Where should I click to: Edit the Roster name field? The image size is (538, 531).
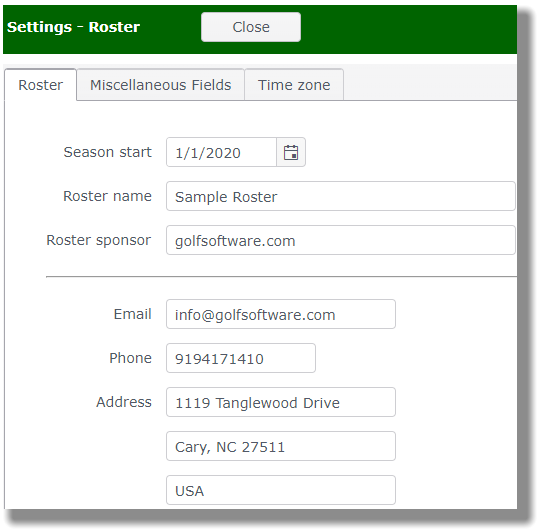(x=341, y=196)
